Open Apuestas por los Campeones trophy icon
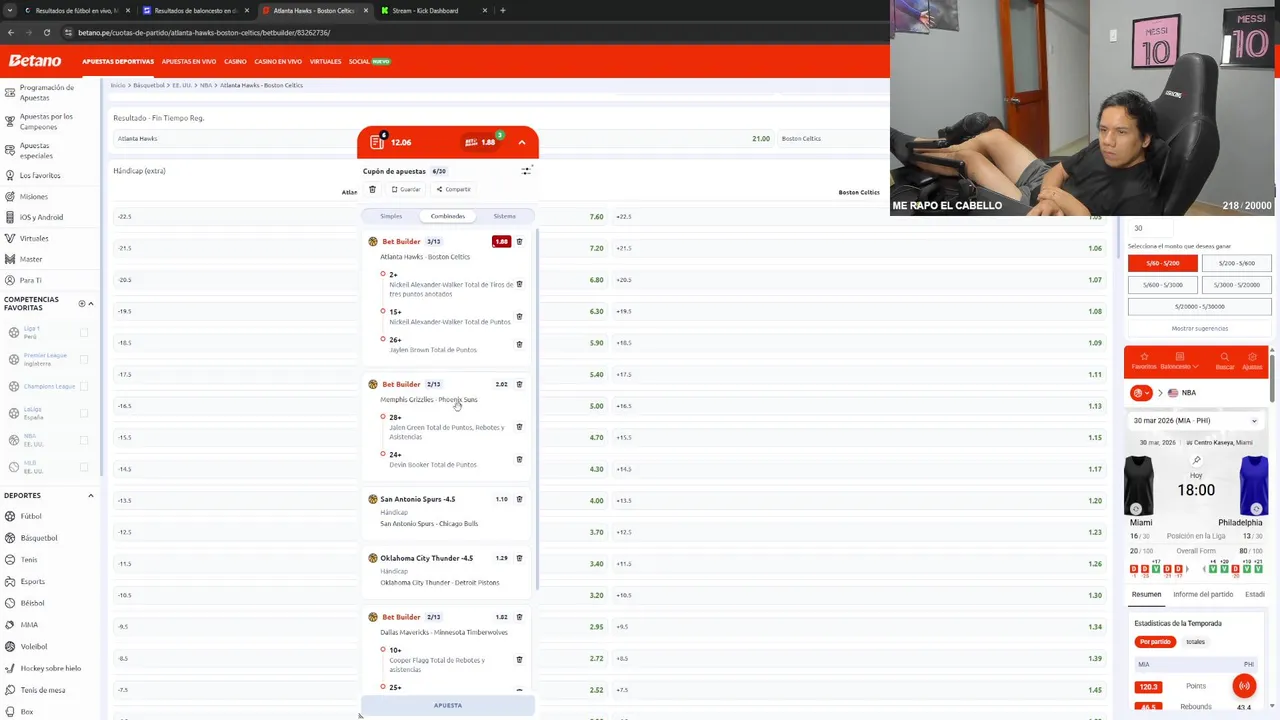This screenshot has height=720, width=1280. pyautogui.click(x=10, y=122)
